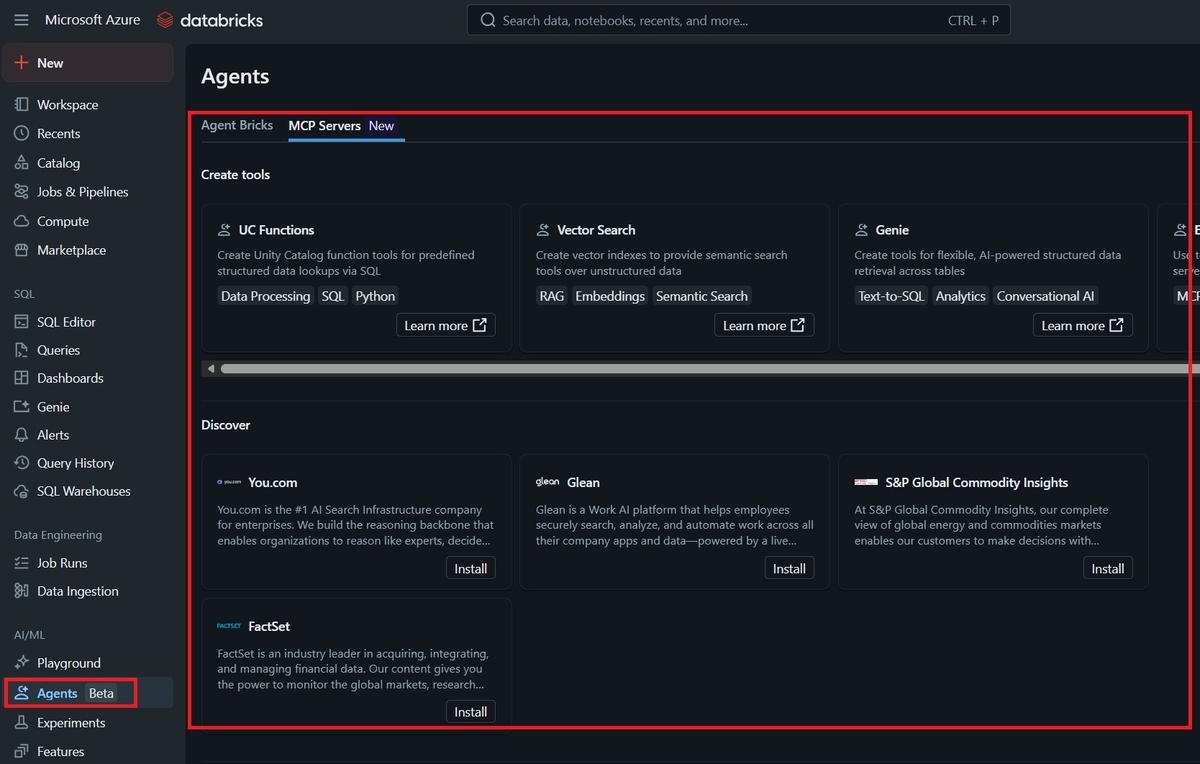This screenshot has height=764, width=1200.
Task: Click the global search bar
Action: point(737,19)
